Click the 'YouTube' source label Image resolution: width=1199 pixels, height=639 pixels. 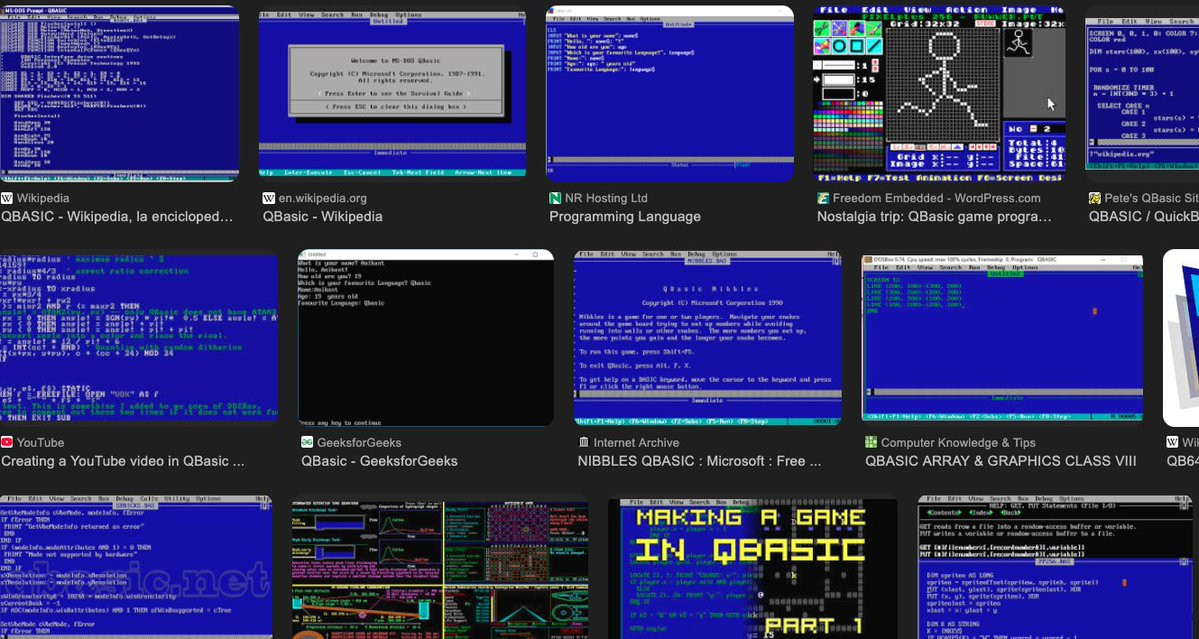pos(41,443)
